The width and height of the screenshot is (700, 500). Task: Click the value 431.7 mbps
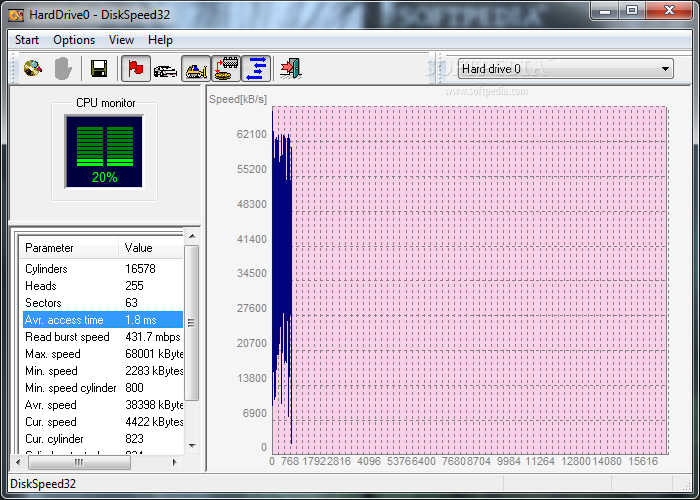tap(153, 337)
